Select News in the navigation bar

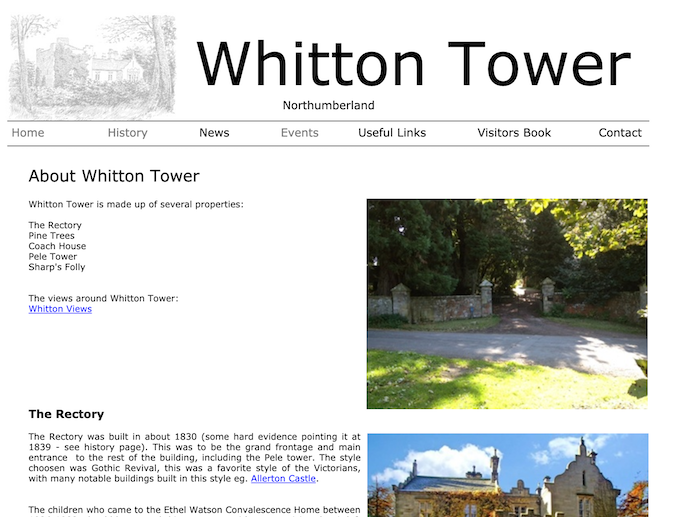(x=214, y=133)
